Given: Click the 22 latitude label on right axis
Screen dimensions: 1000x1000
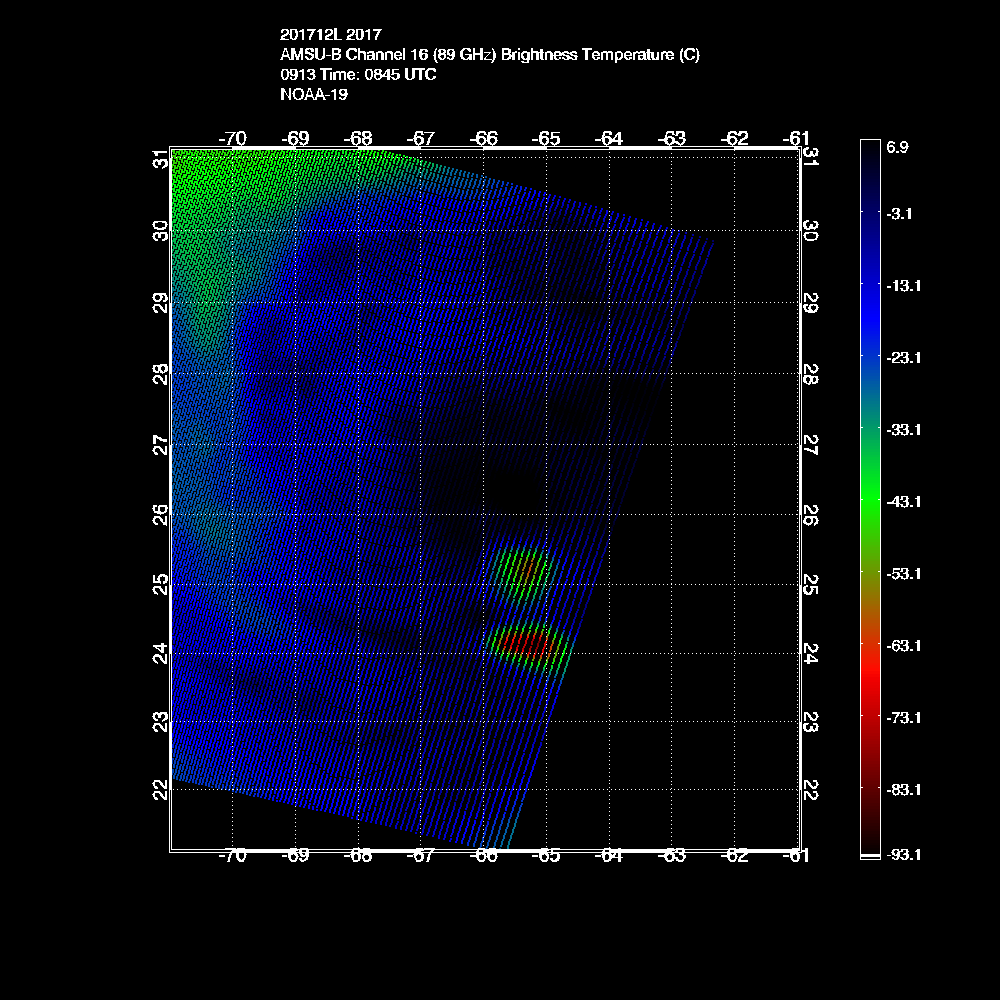Looking at the screenshot, I should (x=811, y=790).
